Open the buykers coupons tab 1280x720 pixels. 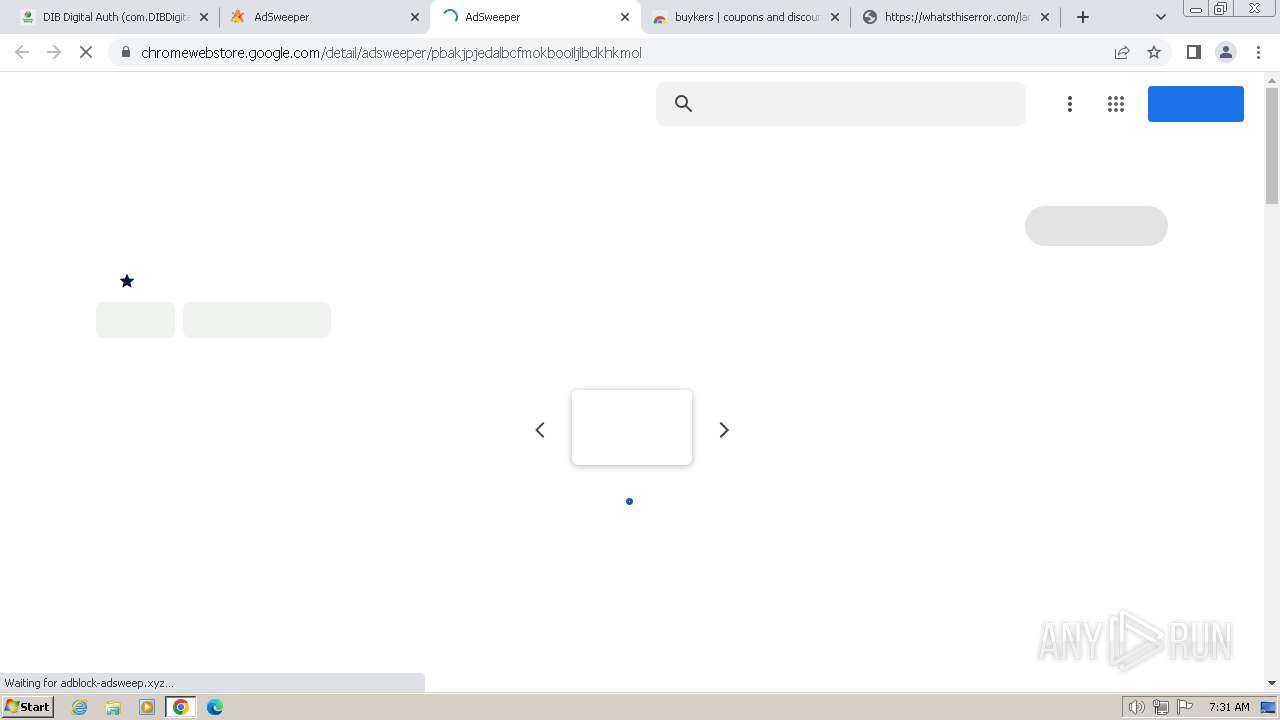click(x=745, y=17)
